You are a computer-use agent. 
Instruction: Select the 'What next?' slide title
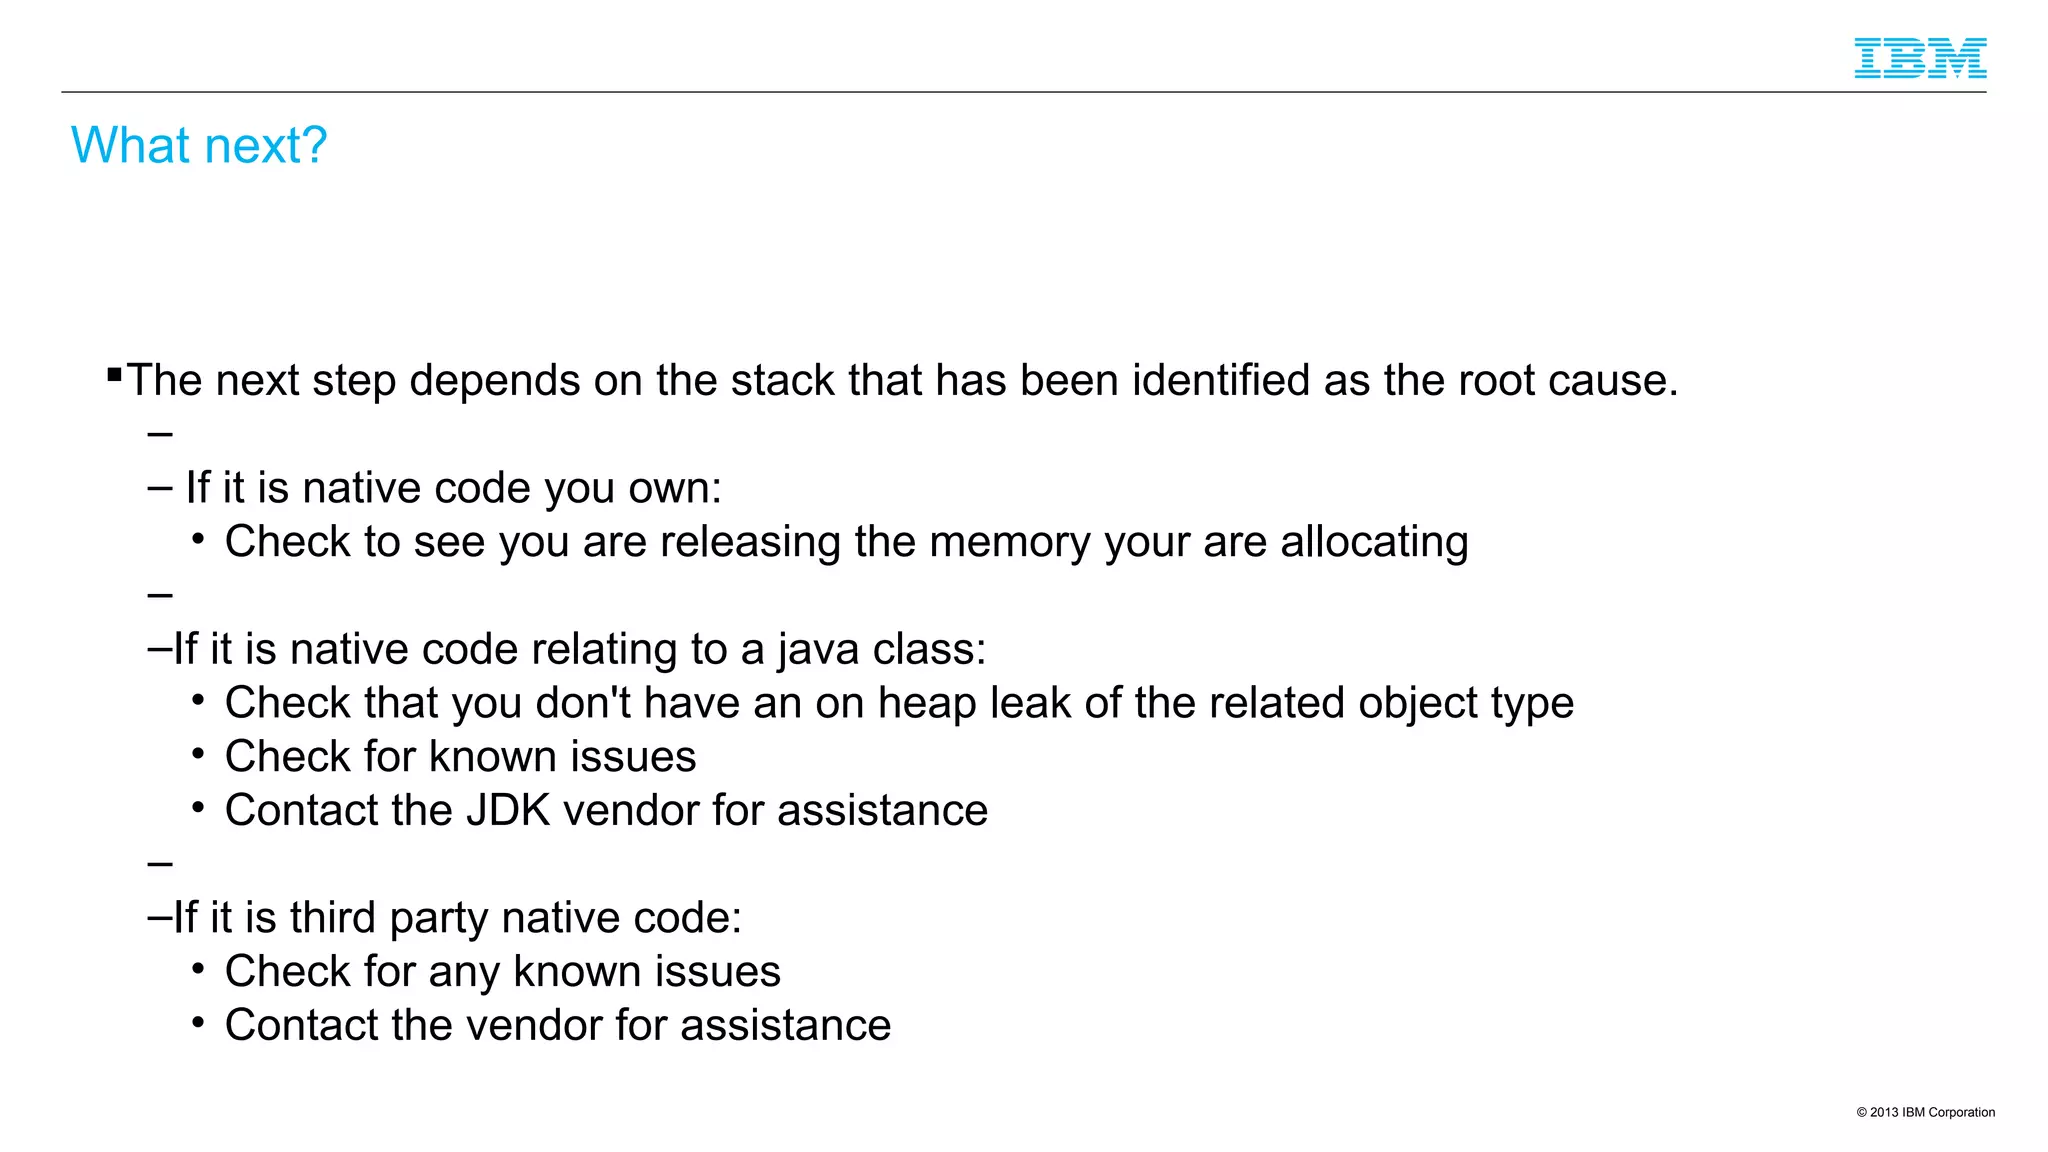pyautogui.click(x=199, y=145)
